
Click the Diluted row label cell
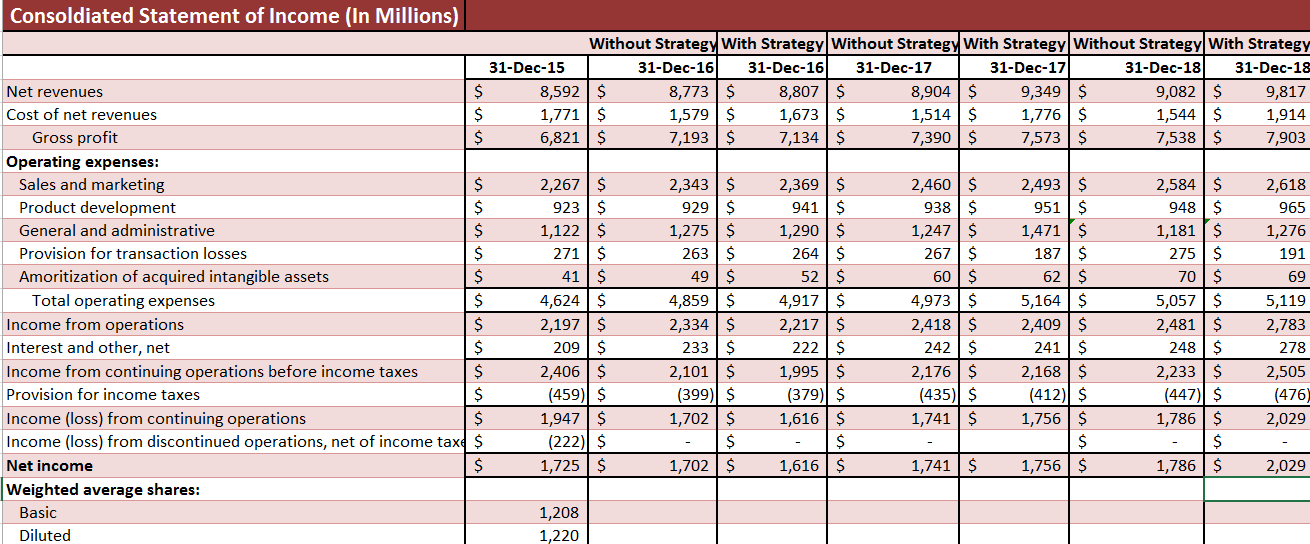click(45, 535)
